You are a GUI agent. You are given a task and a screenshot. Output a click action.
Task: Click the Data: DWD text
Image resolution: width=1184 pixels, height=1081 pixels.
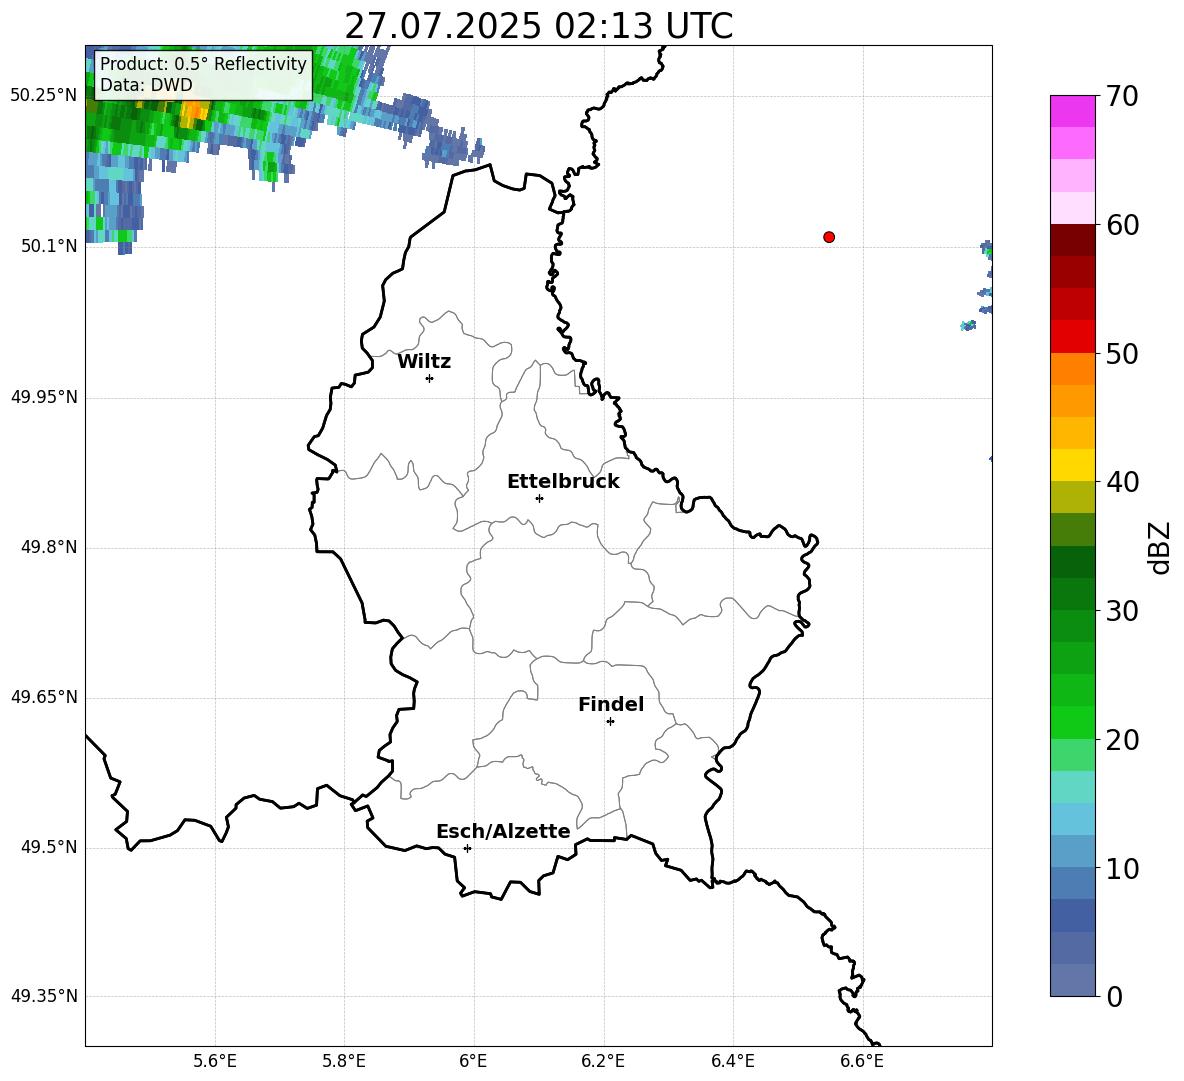[146, 85]
